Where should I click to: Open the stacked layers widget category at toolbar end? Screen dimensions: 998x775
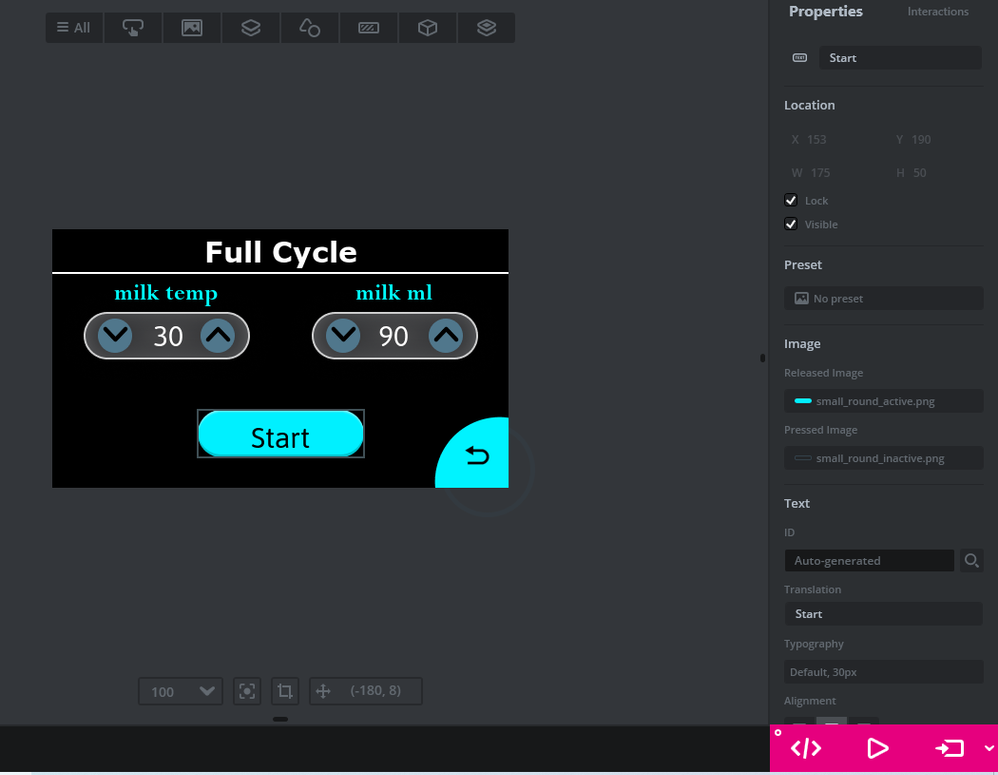[486, 28]
